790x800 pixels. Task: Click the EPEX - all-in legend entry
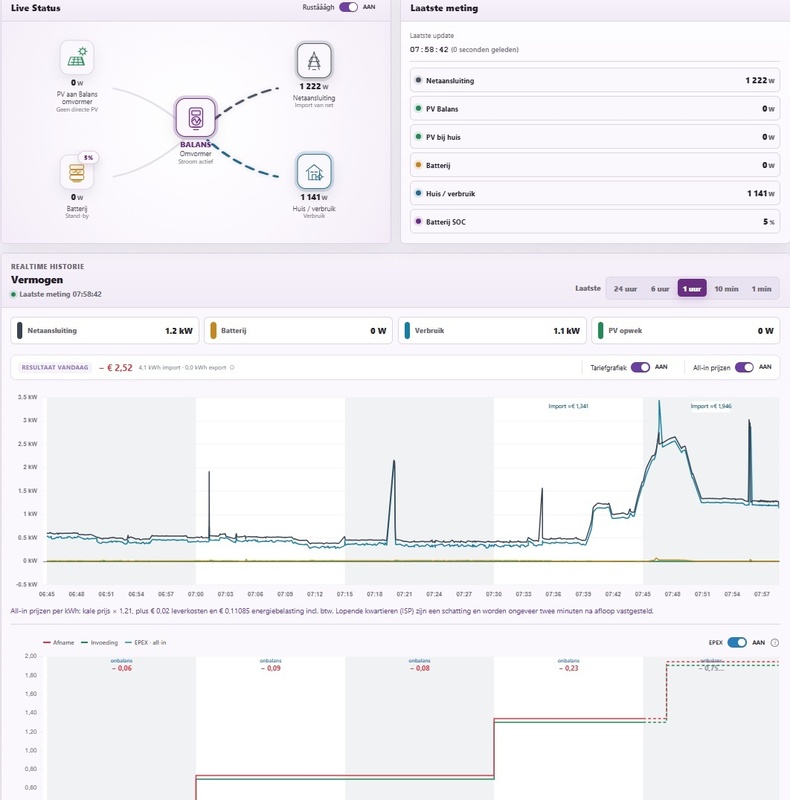click(x=145, y=642)
